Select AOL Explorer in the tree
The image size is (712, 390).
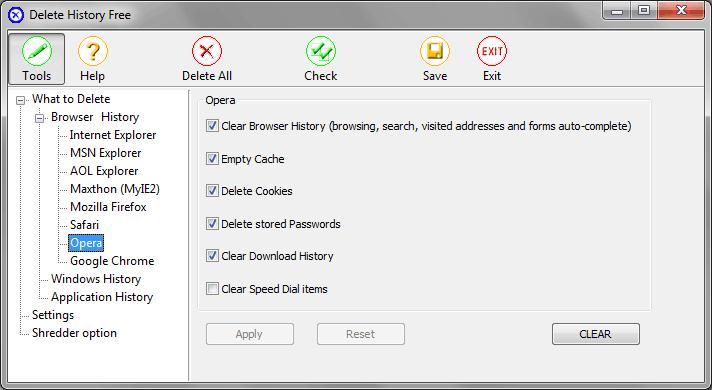pyautogui.click(x=104, y=171)
